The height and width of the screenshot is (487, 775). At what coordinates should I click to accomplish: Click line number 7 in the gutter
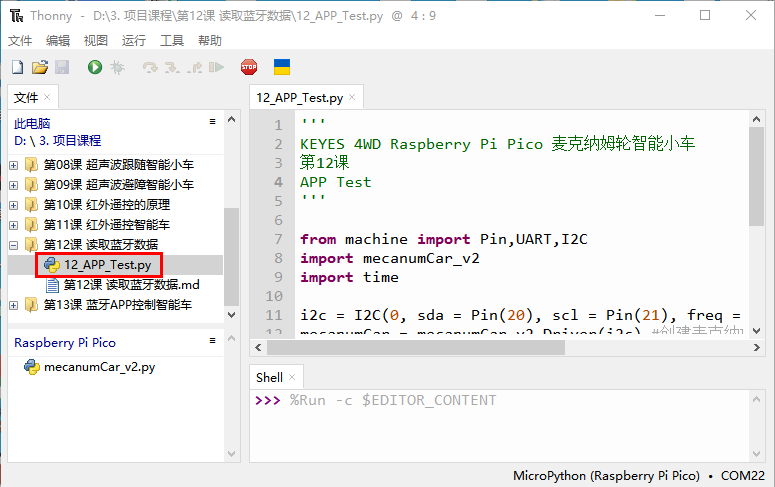(x=278, y=239)
